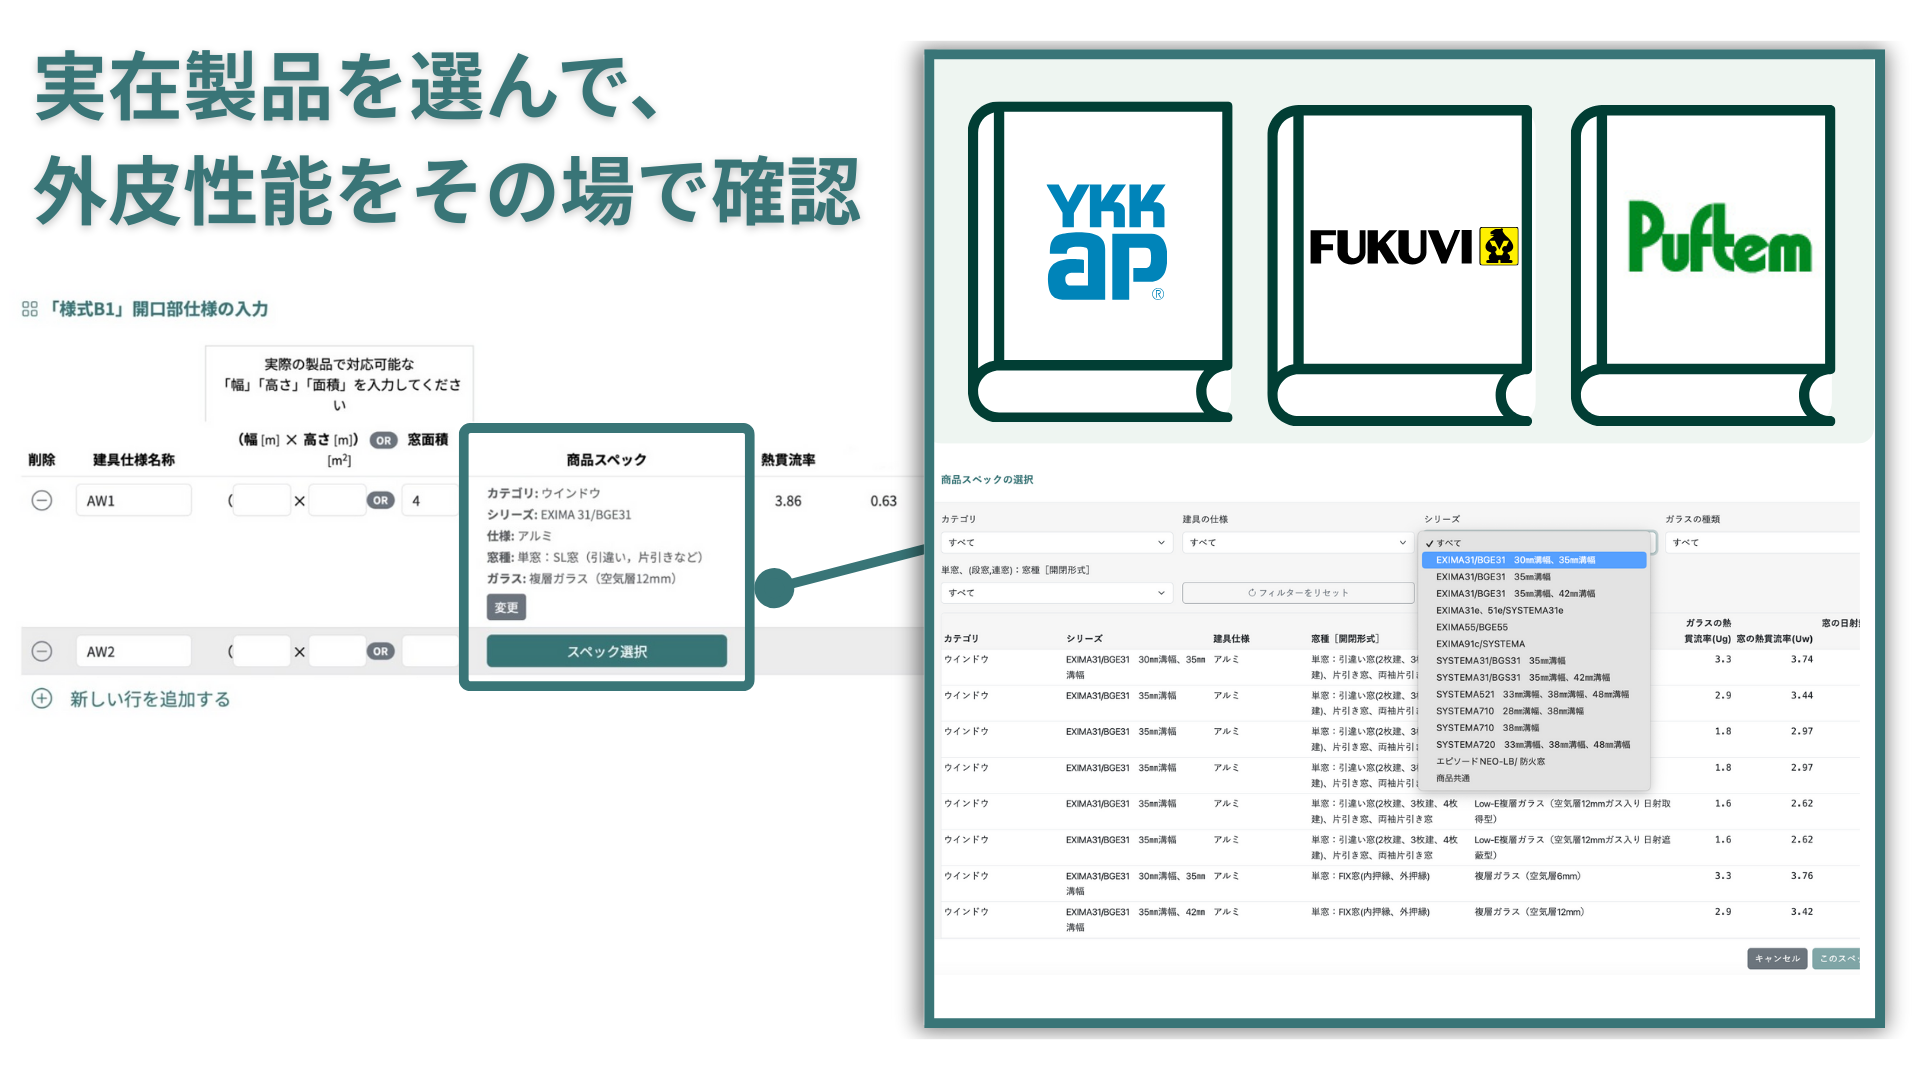Click the 変更 button in product spec
The height and width of the screenshot is (1080, 1920).
point(506,607)
